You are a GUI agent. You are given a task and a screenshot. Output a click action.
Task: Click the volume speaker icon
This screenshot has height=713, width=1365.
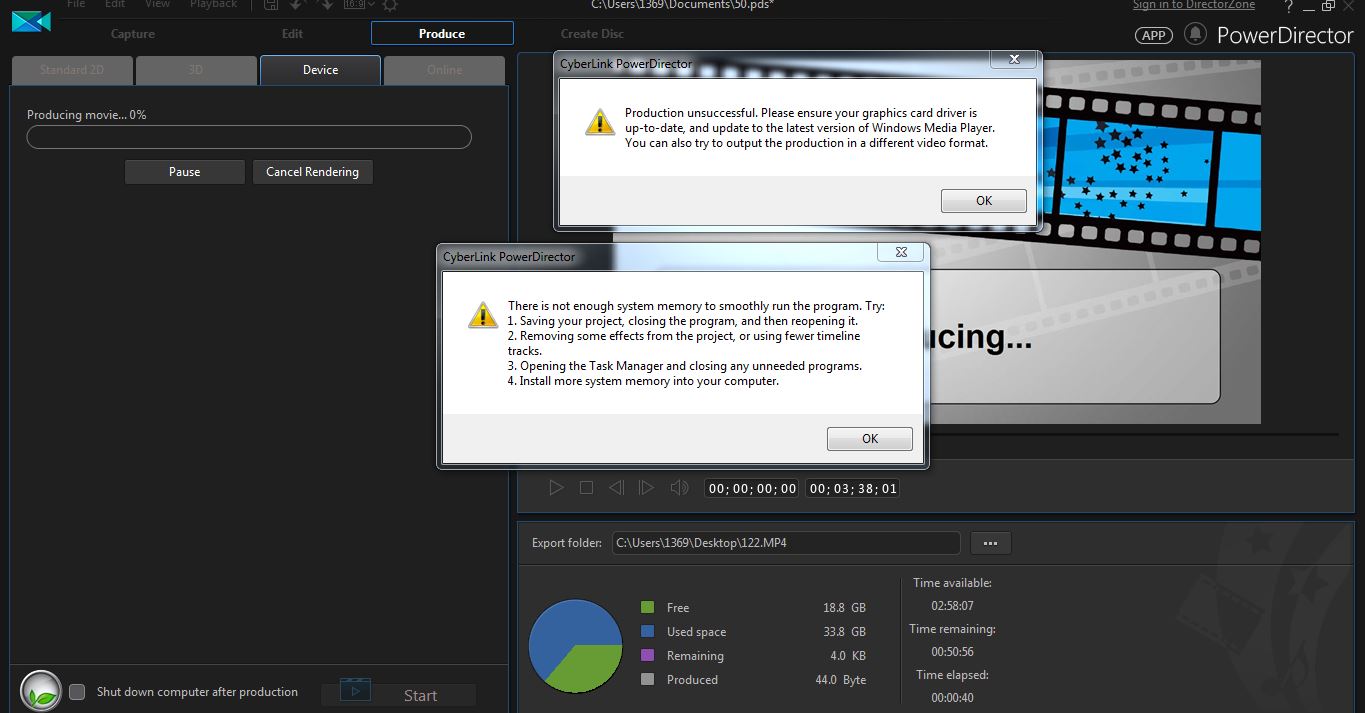point(680,488)
